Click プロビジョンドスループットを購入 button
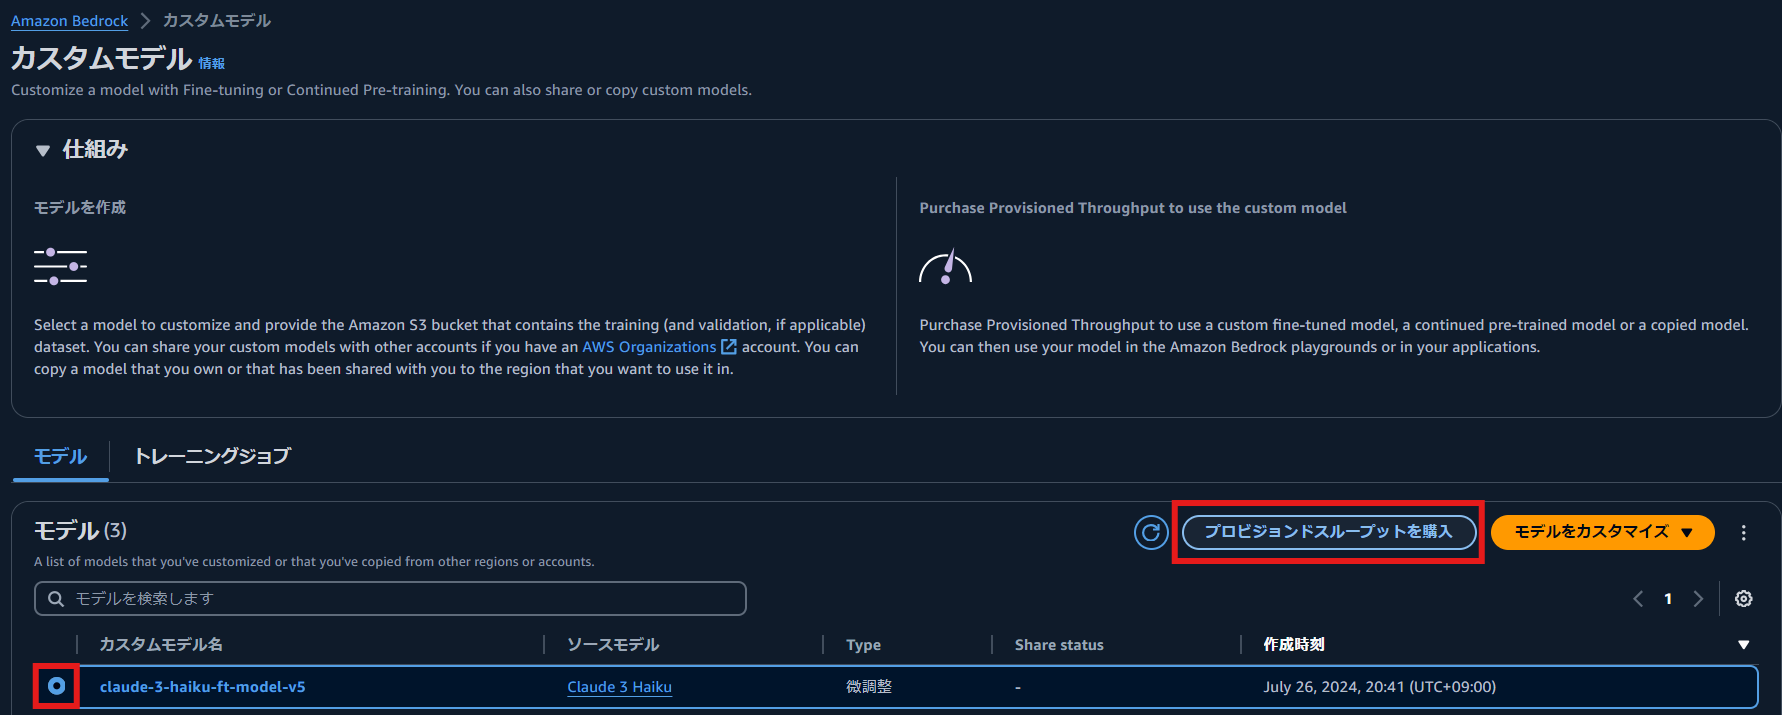The height and width of the screenshot is (715, 1782). (x=1329, y=532)
